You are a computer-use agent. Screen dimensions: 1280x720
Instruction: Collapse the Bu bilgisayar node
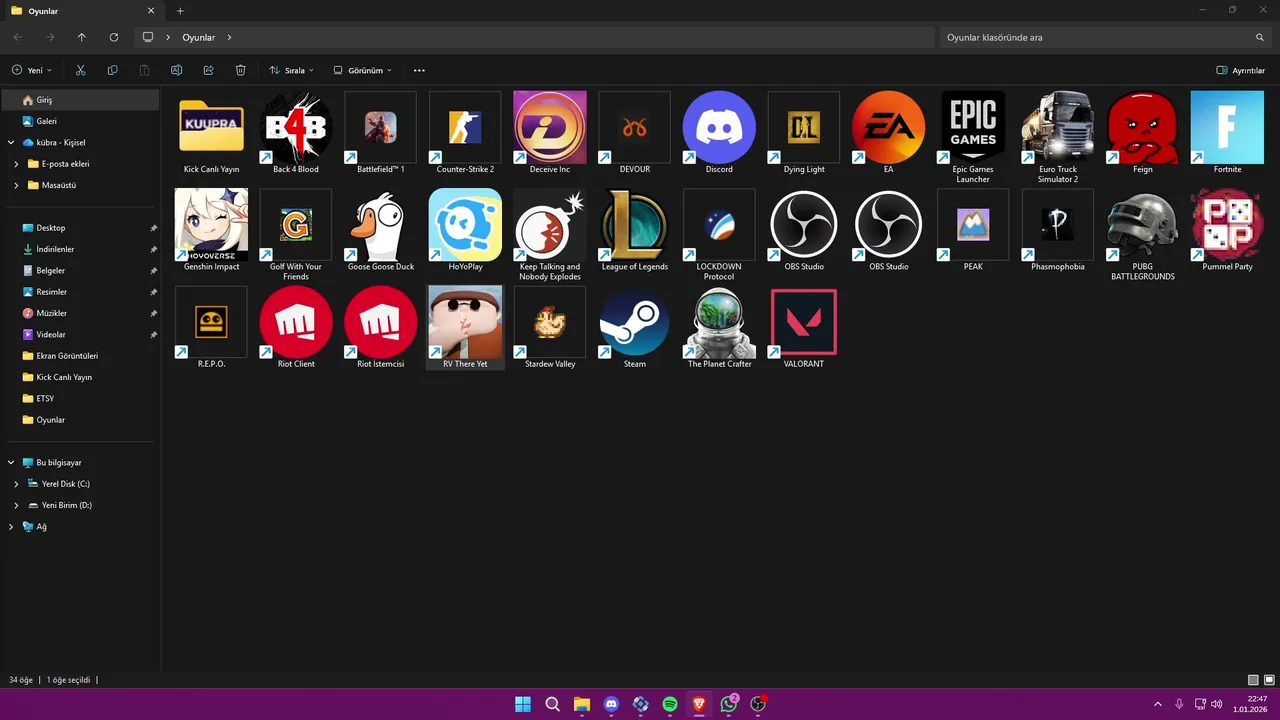click(x=10, y=463)
